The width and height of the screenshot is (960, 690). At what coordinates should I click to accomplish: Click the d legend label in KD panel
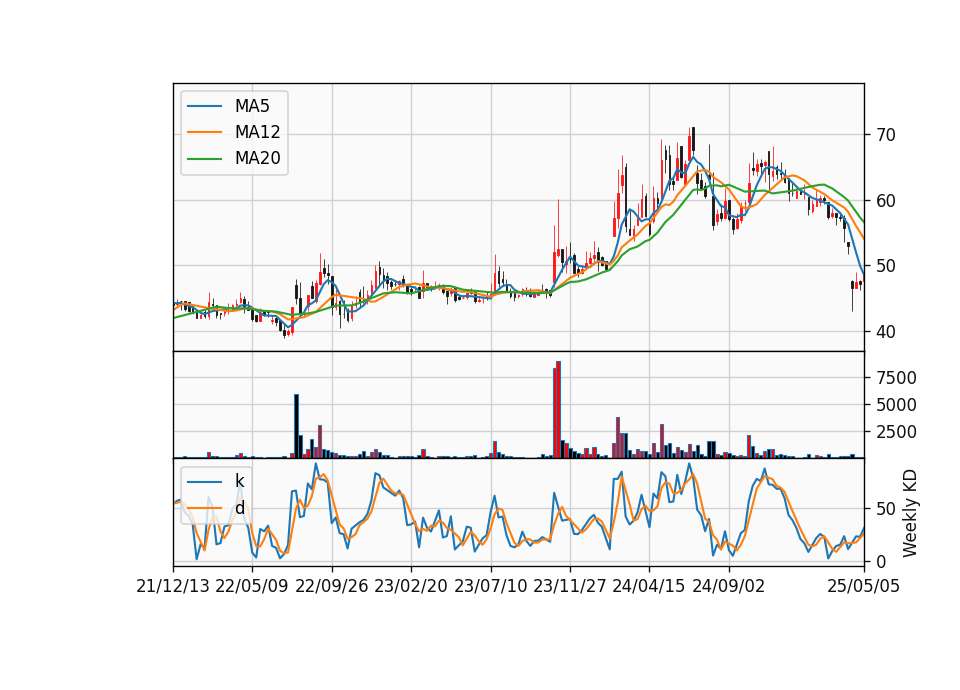[x=239, y=508]
